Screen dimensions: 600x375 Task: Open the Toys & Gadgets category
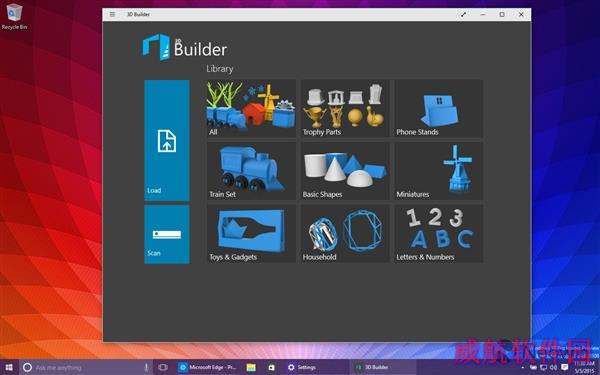(x=251, y=233)
